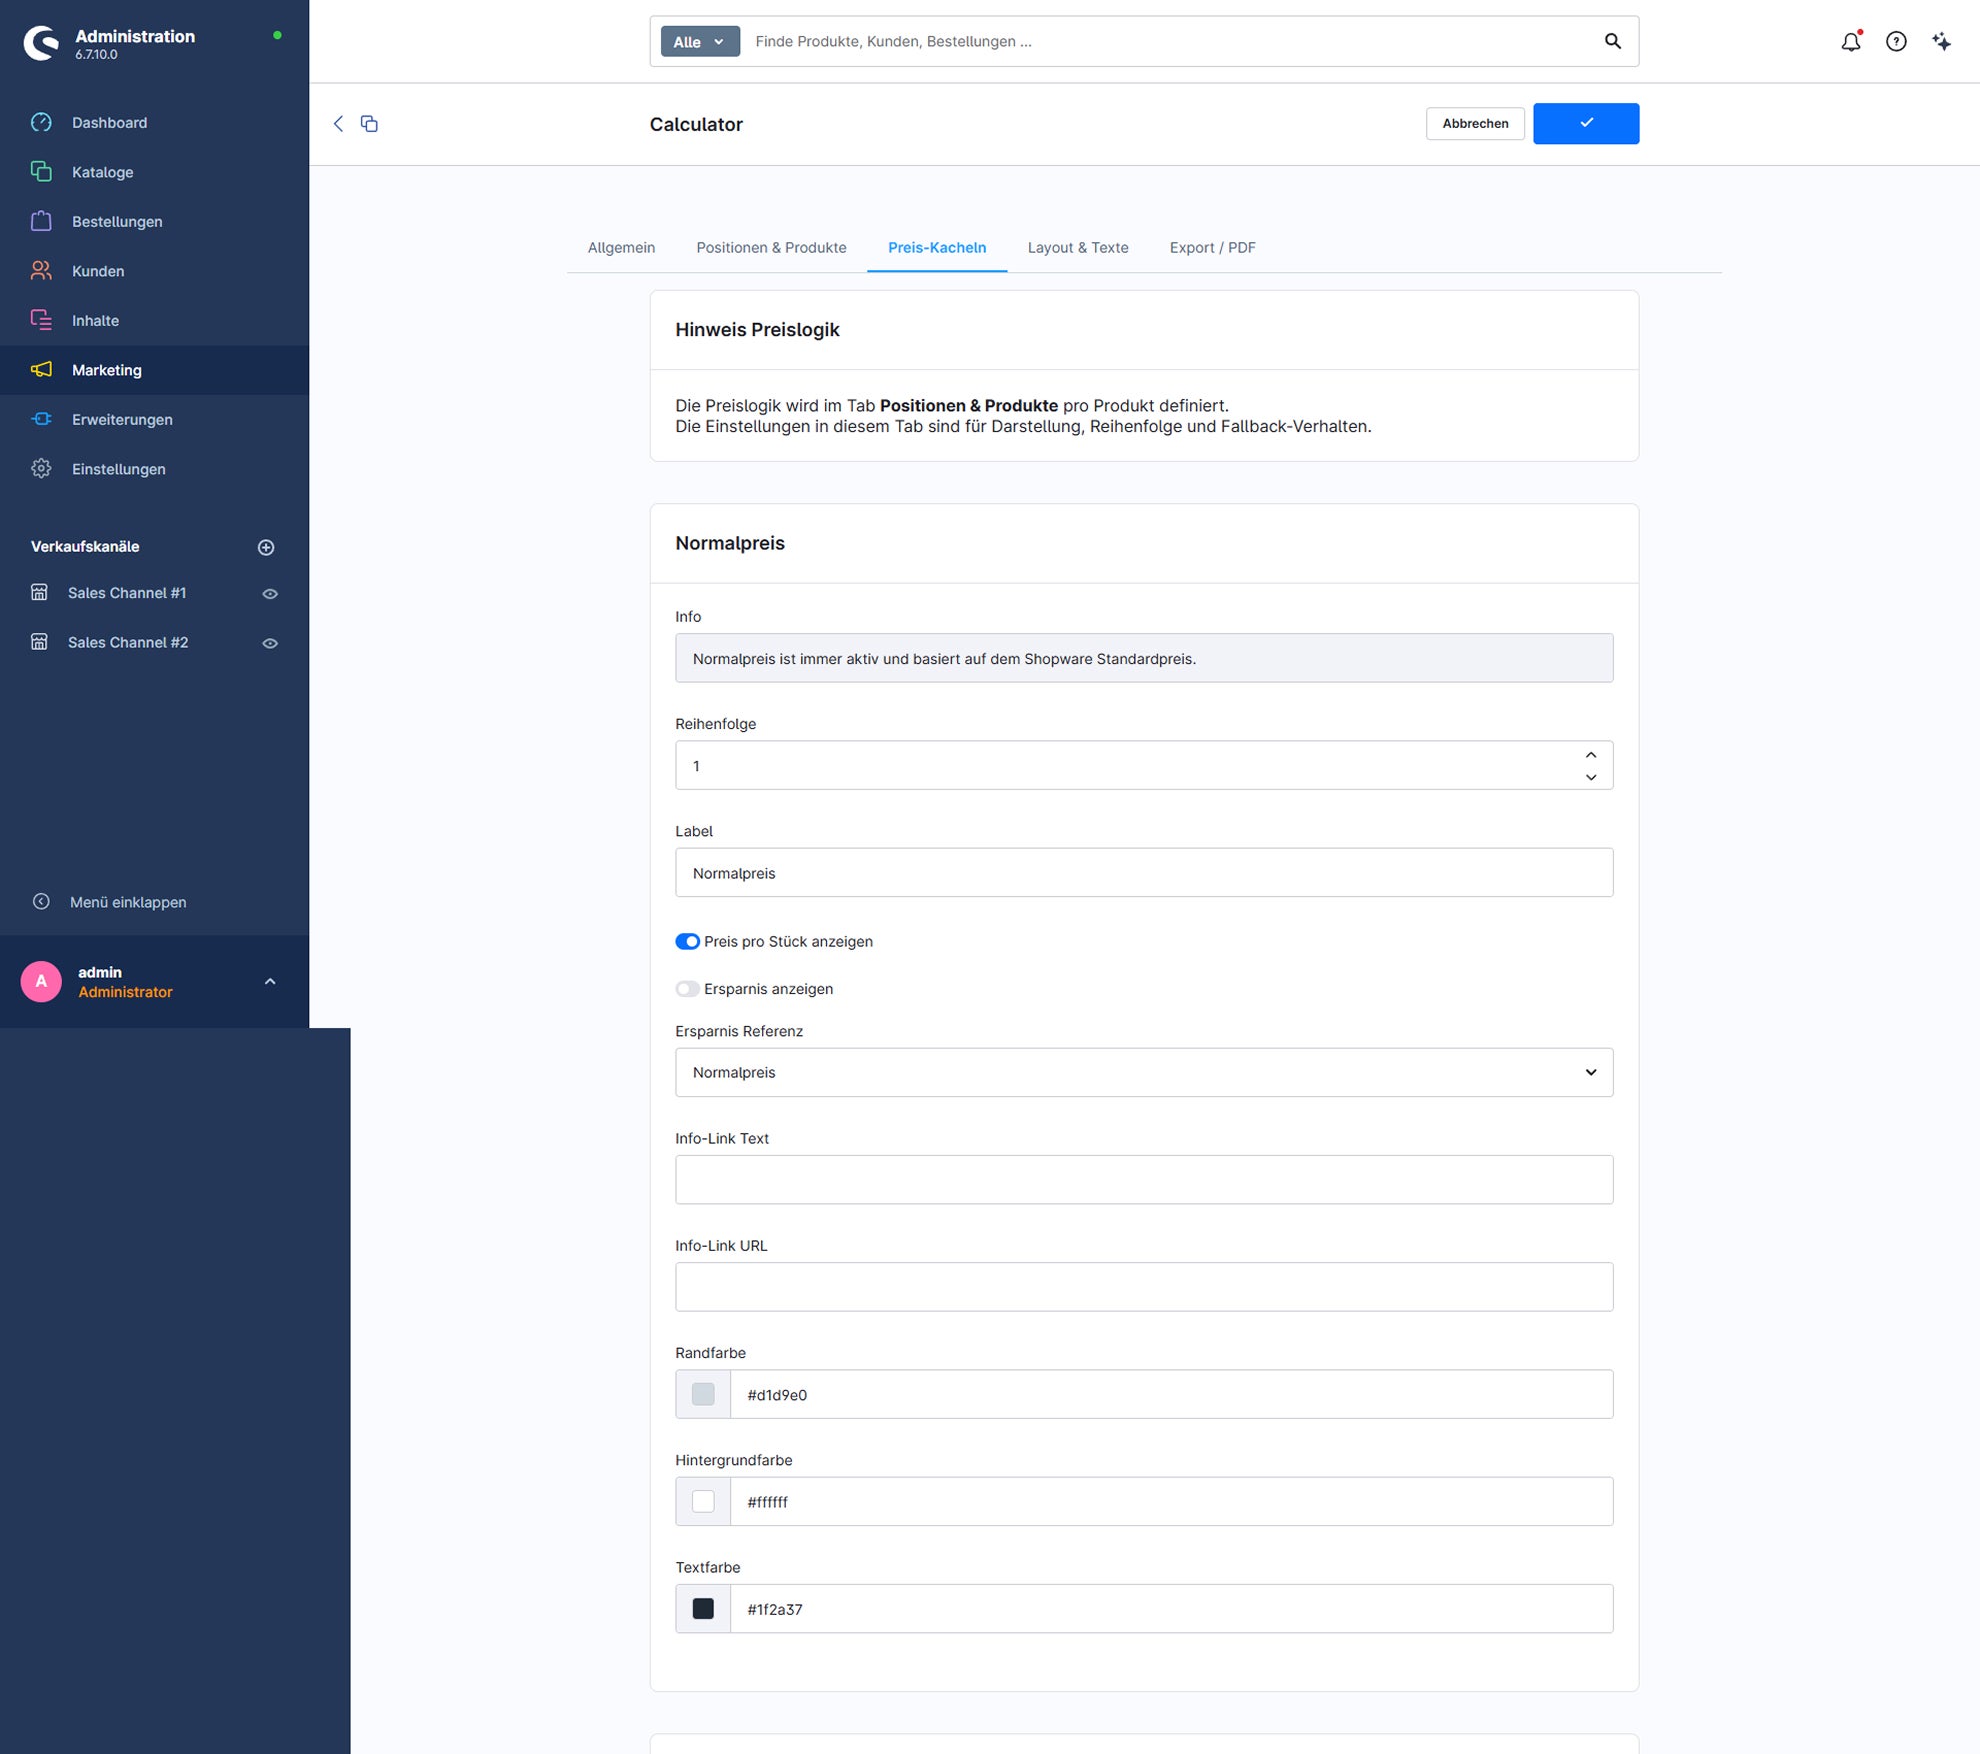This screenshot has width=1980, height=1754.
Task: Expand the admin user menu chevron
Action: (x=270, y=982)
